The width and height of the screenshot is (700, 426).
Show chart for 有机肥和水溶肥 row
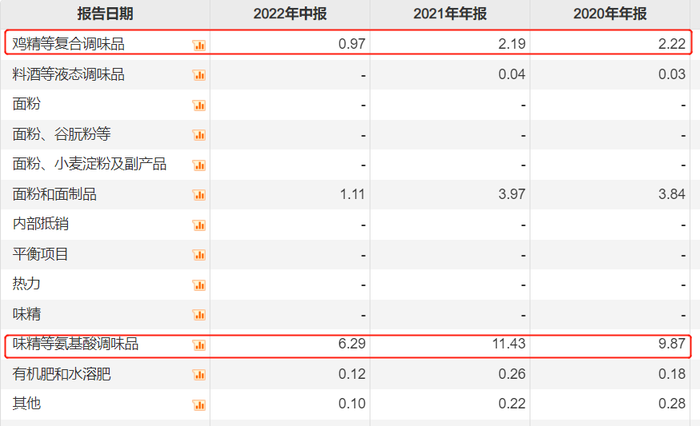coord(199,375)
